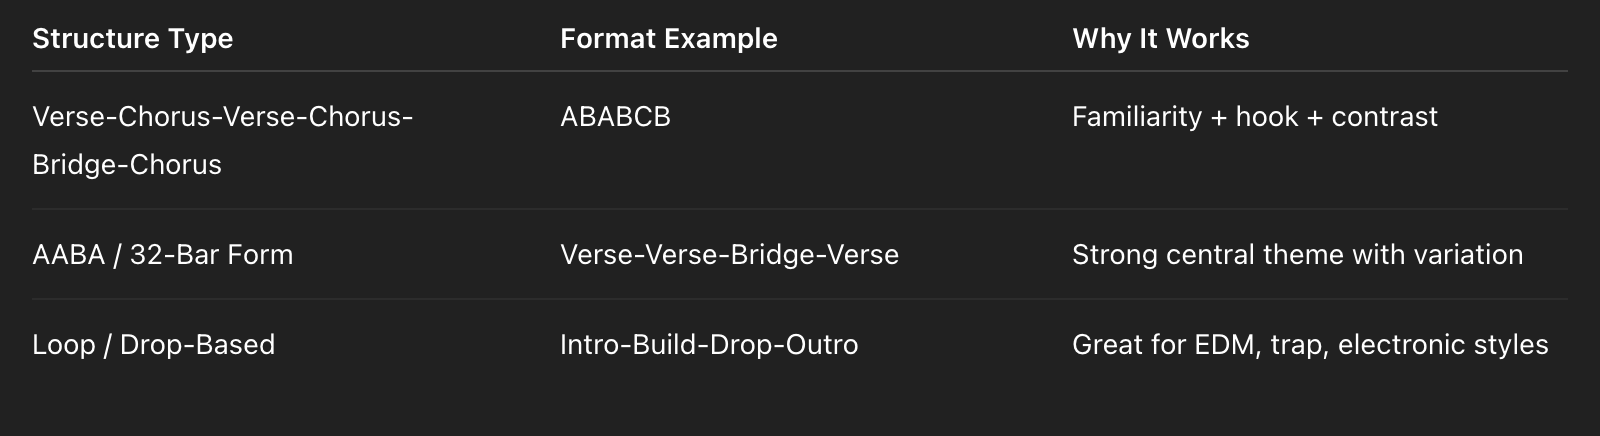Click the ABABCB format cell
1600x436 pixels.
coord(615,117)
